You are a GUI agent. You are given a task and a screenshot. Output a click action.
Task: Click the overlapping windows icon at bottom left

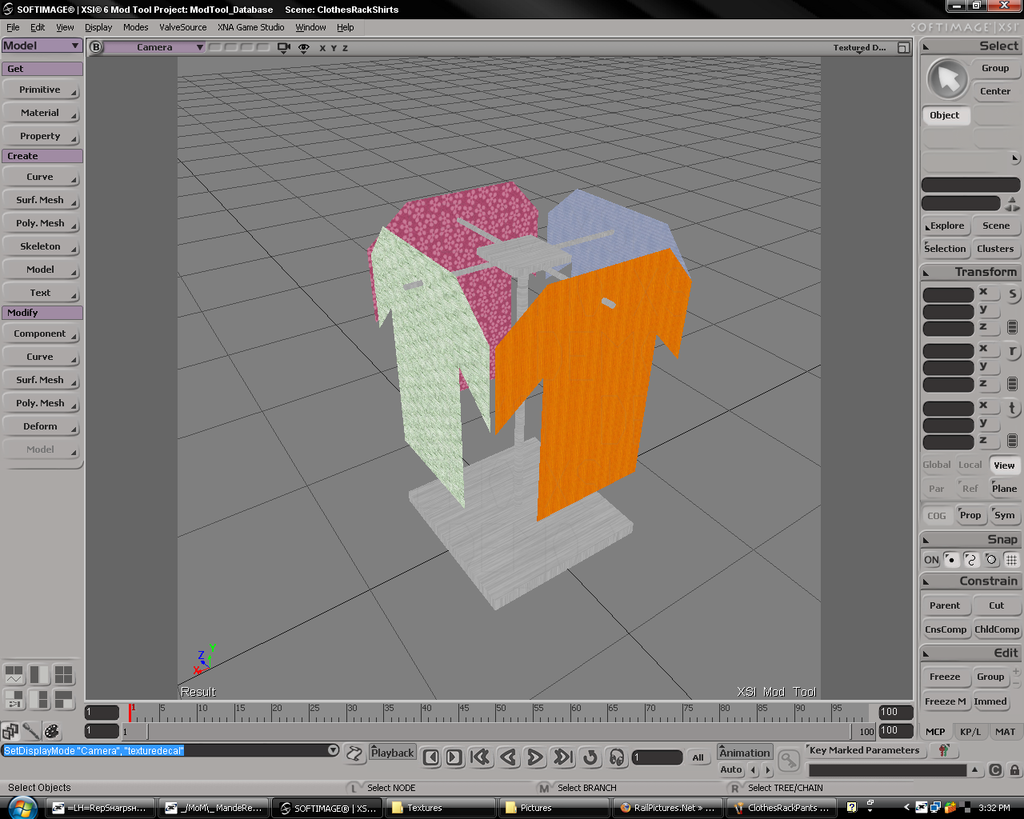pyautogui.click(x=10, y=731)
